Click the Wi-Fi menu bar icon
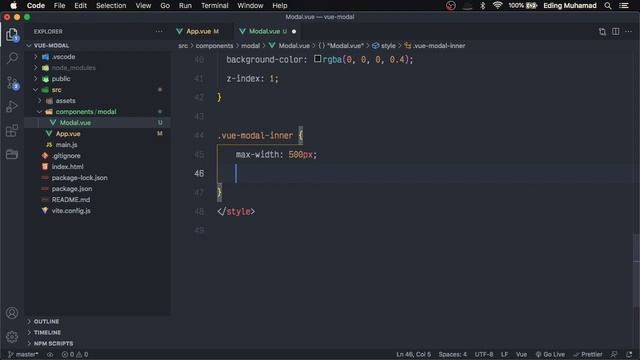 pos(497,6)
